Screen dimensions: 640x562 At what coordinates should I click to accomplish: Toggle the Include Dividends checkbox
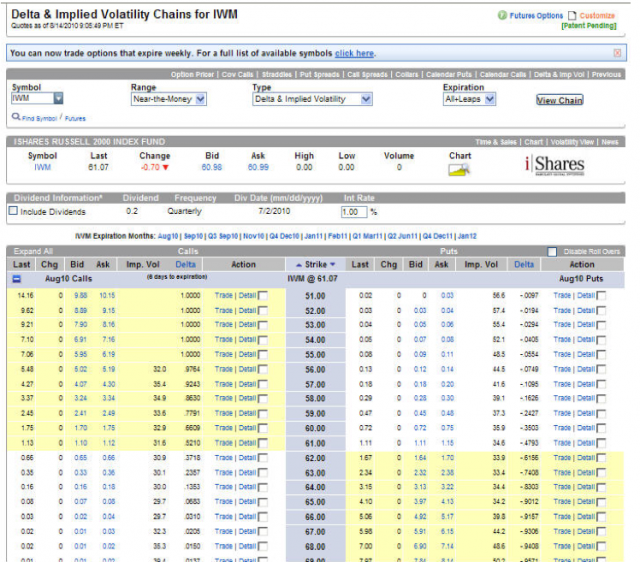click(x=13, y=211)
